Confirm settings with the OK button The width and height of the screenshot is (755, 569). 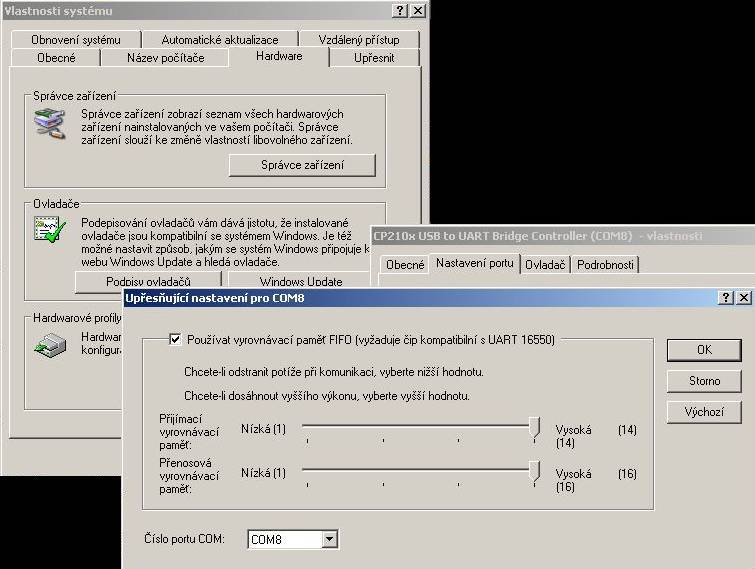pos(704,350)
